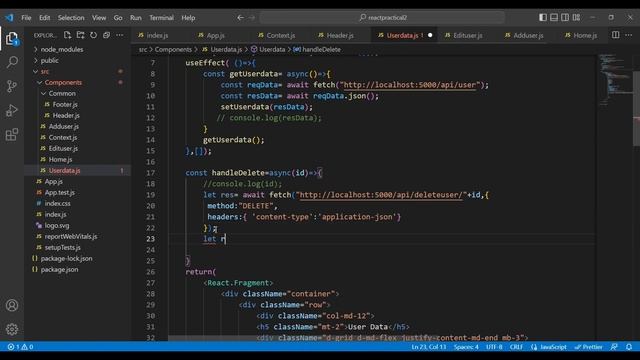Click the unsaved dot on Userdata.js tab
640x360 pixels.
point(430,36)
